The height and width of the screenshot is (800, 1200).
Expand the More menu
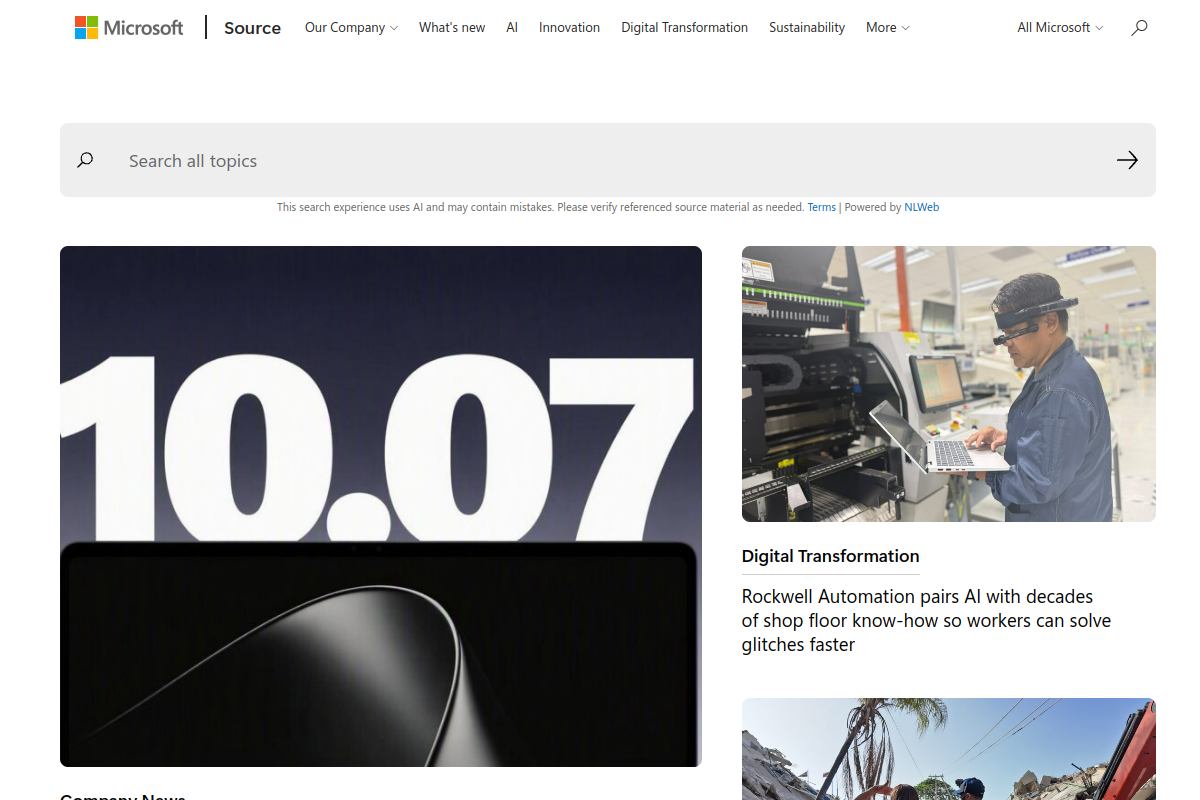(887, 28)
